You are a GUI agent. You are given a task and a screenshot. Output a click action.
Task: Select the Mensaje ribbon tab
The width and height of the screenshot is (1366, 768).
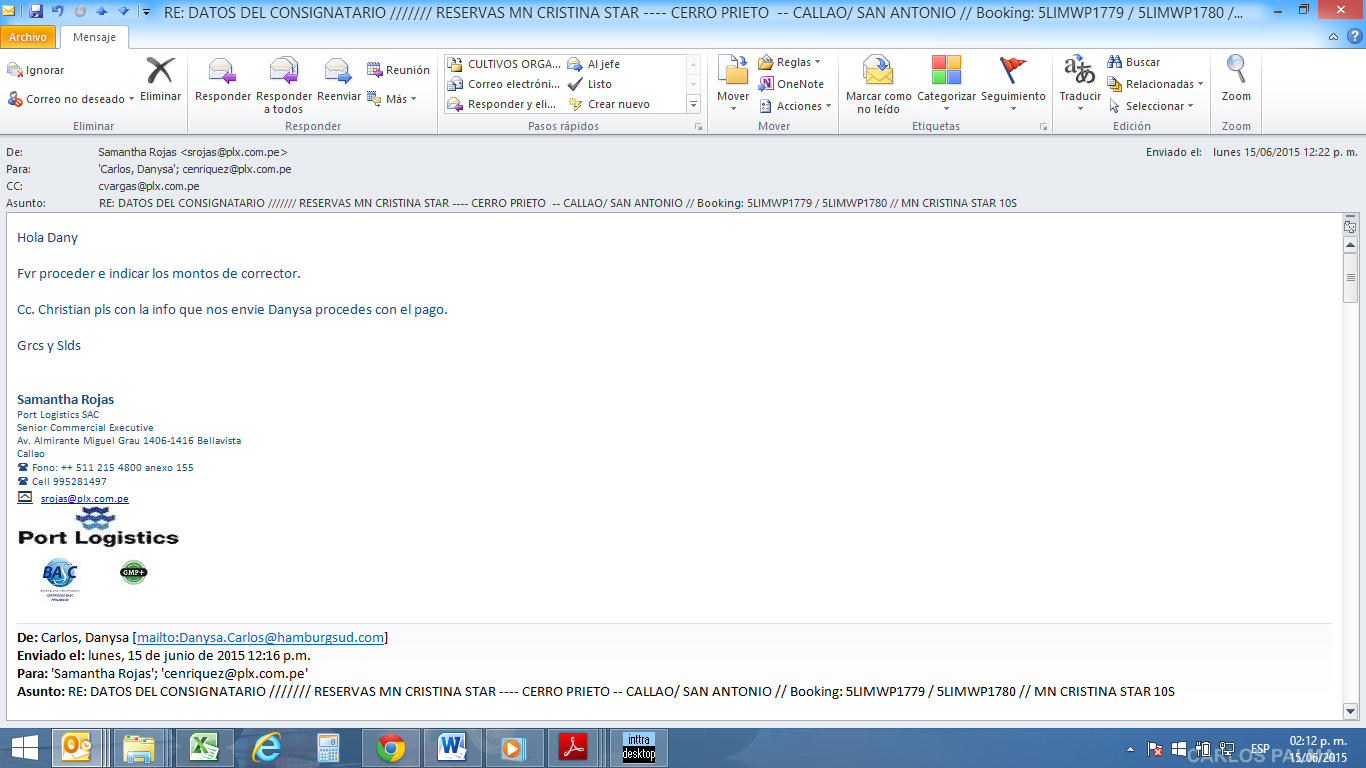(x=94, y=37)
